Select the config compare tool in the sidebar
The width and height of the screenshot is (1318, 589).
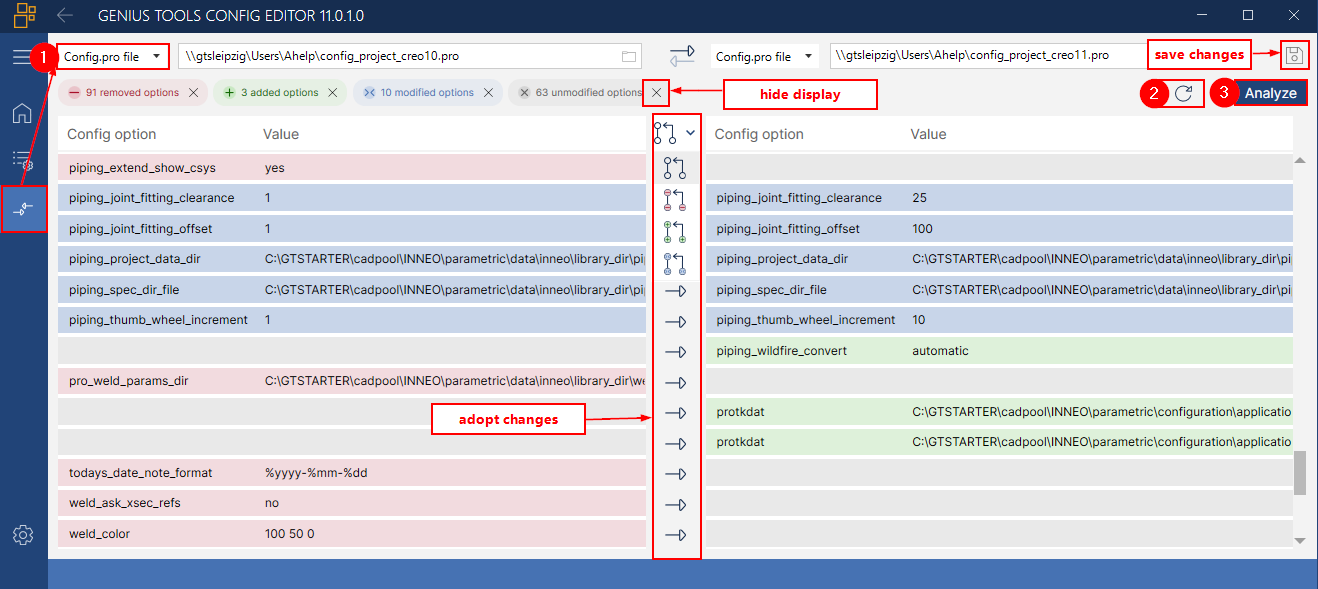click(x=23, y=210)
